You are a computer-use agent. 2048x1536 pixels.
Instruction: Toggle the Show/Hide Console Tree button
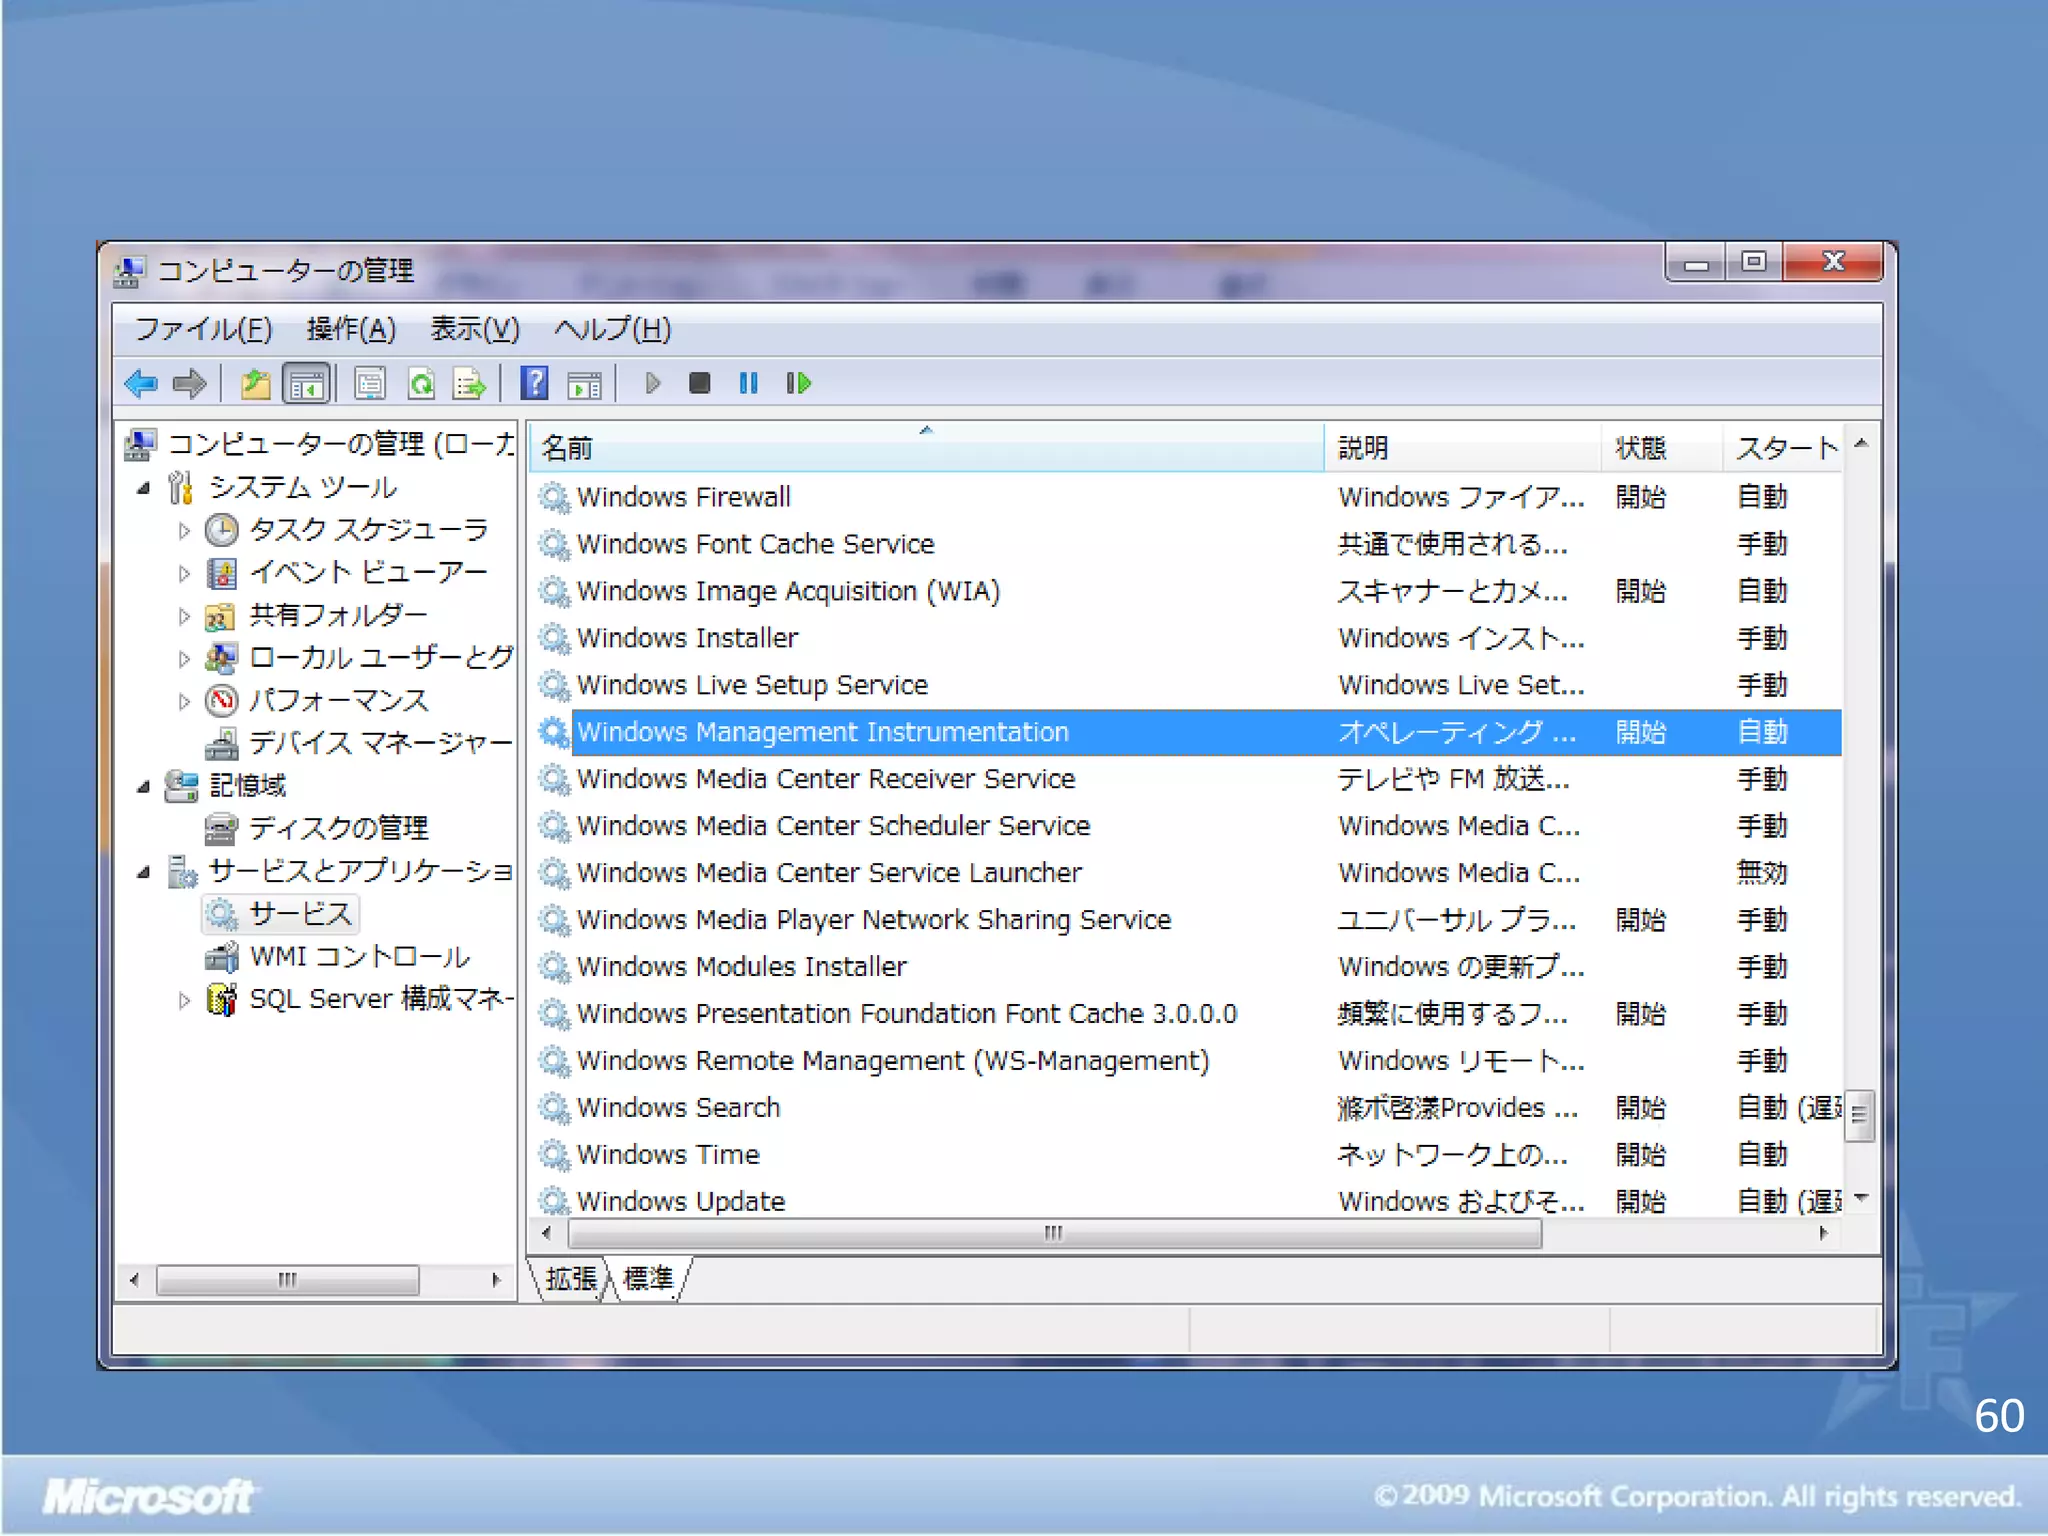tap(306, 383)
